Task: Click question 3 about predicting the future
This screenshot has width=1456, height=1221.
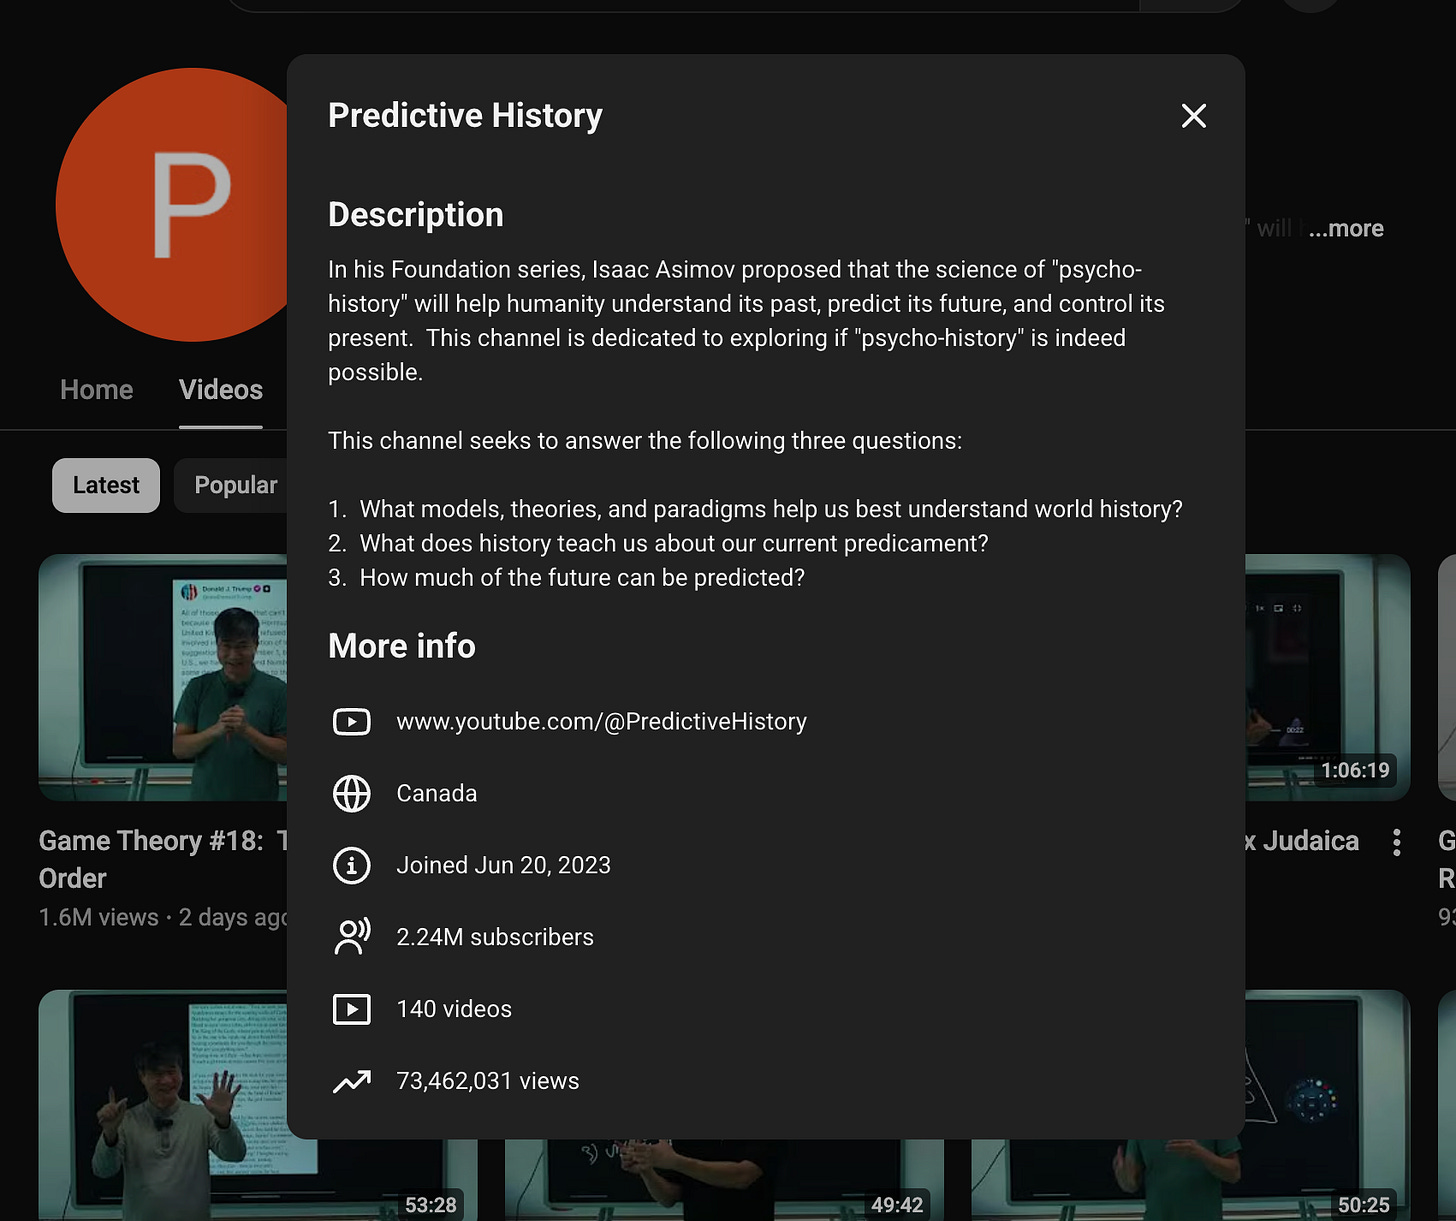Action: tap(566, 577)
